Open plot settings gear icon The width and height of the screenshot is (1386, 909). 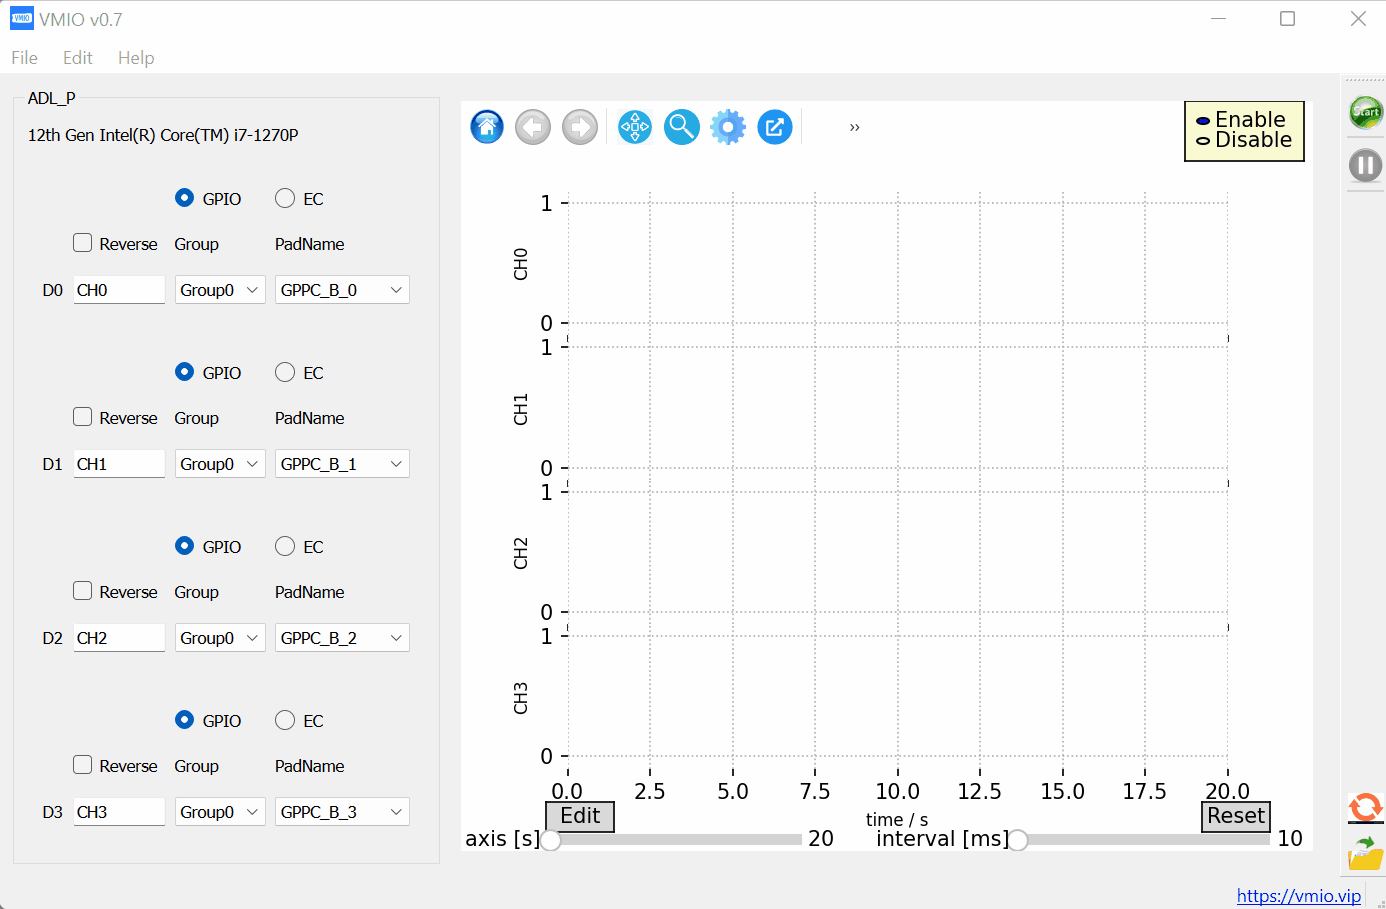[728, 127]
